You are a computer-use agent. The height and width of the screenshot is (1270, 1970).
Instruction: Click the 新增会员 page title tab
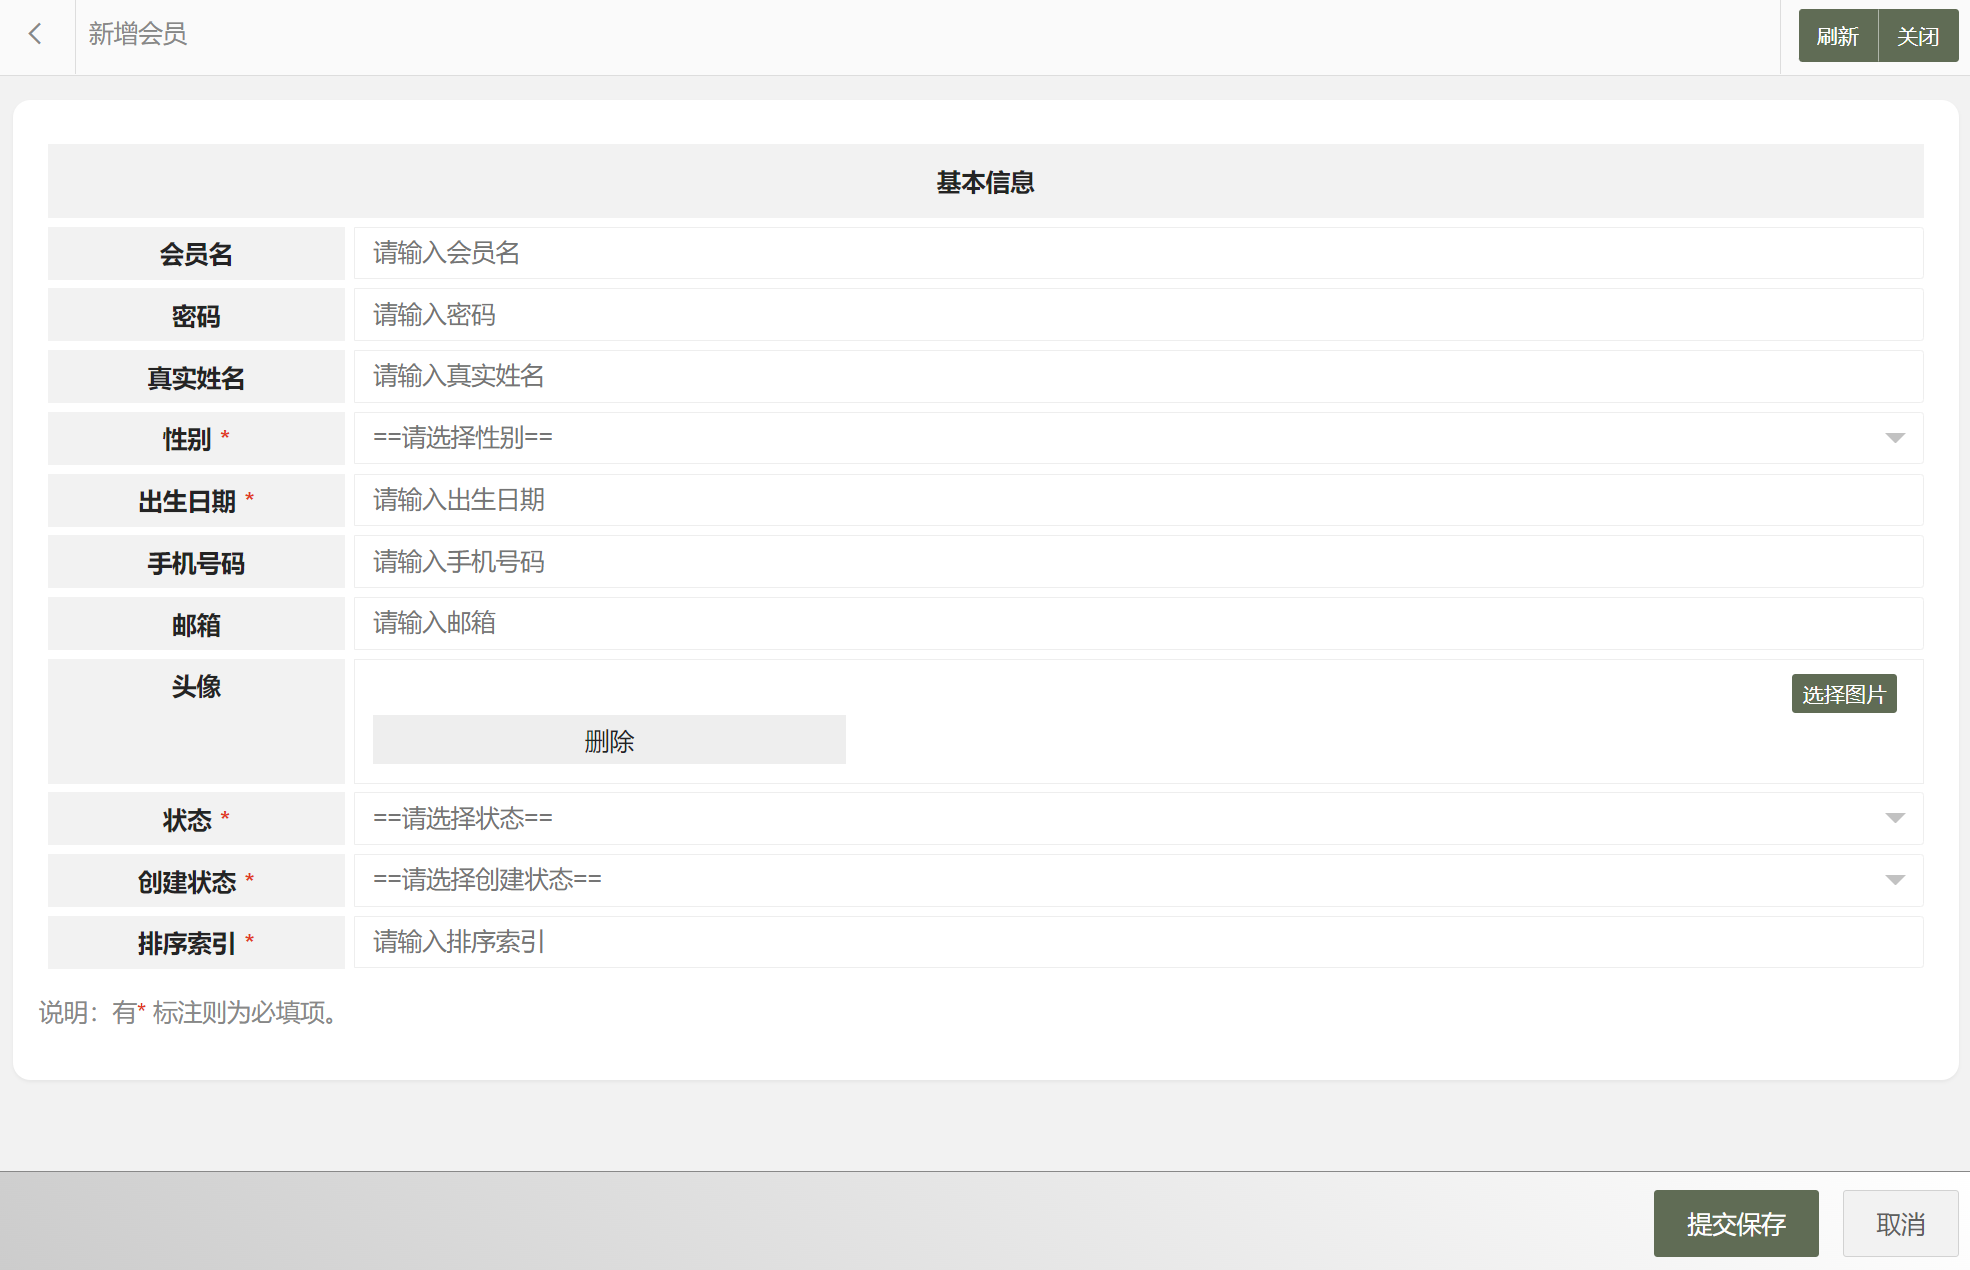coord(138,35)
